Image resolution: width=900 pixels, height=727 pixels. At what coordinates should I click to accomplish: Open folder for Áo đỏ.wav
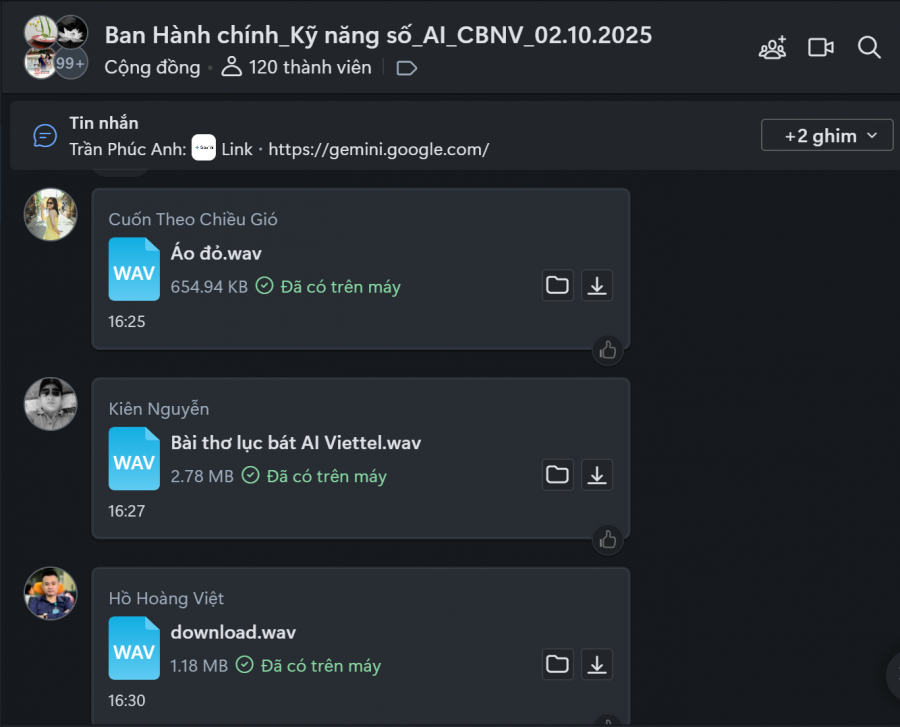[x=558, y=286]
